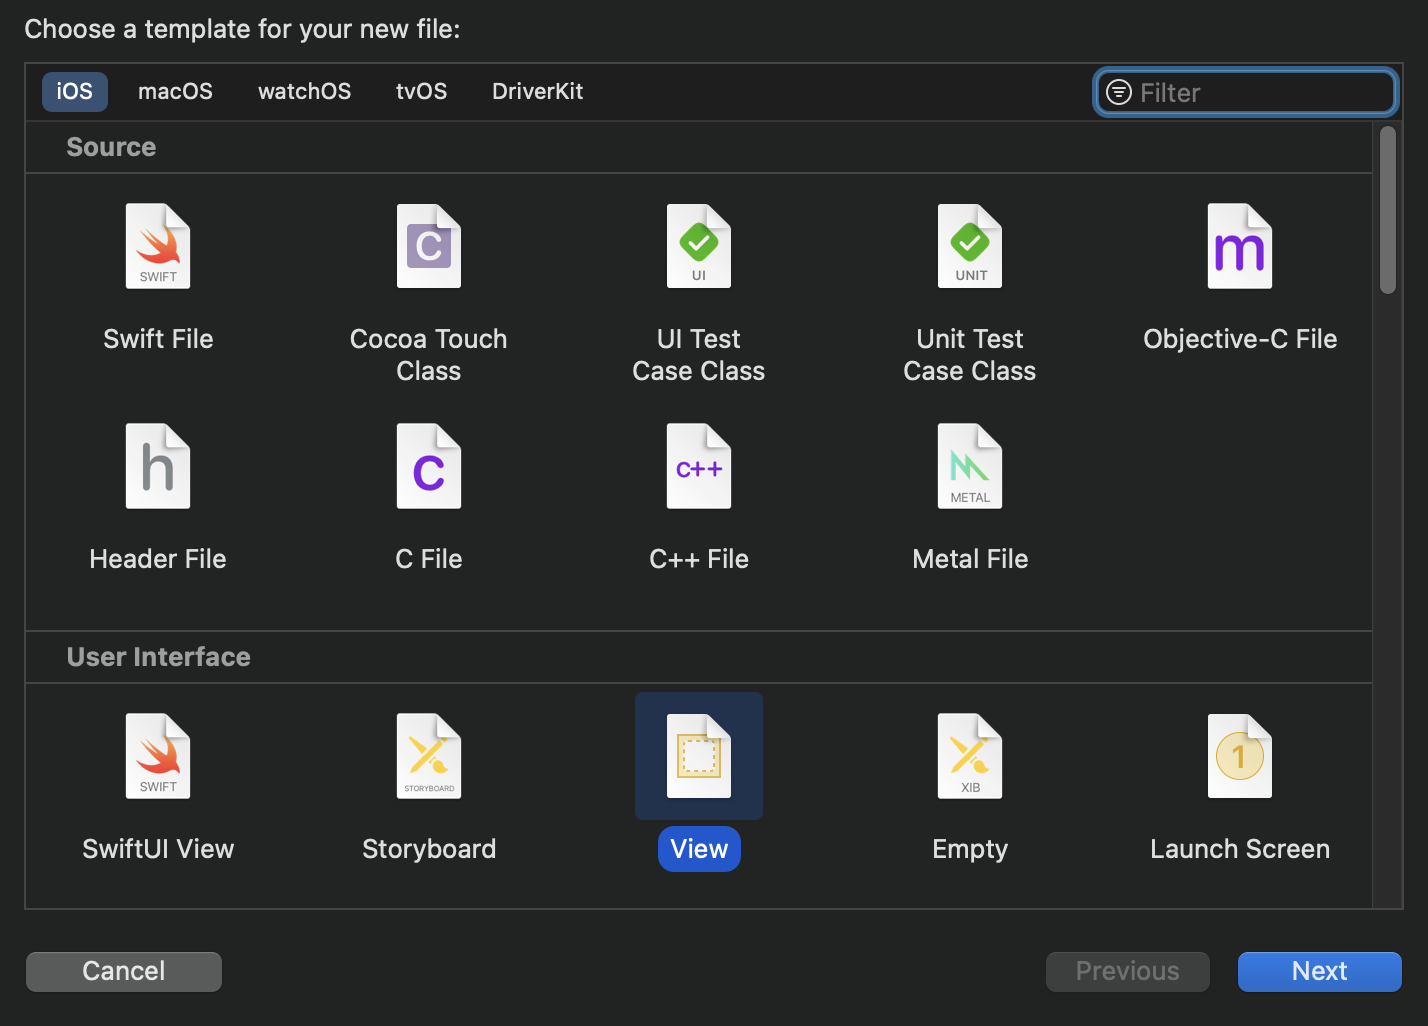Click the highlighted View template icon
This screenshot has height=1026, width=1428.
pos(699,756)
